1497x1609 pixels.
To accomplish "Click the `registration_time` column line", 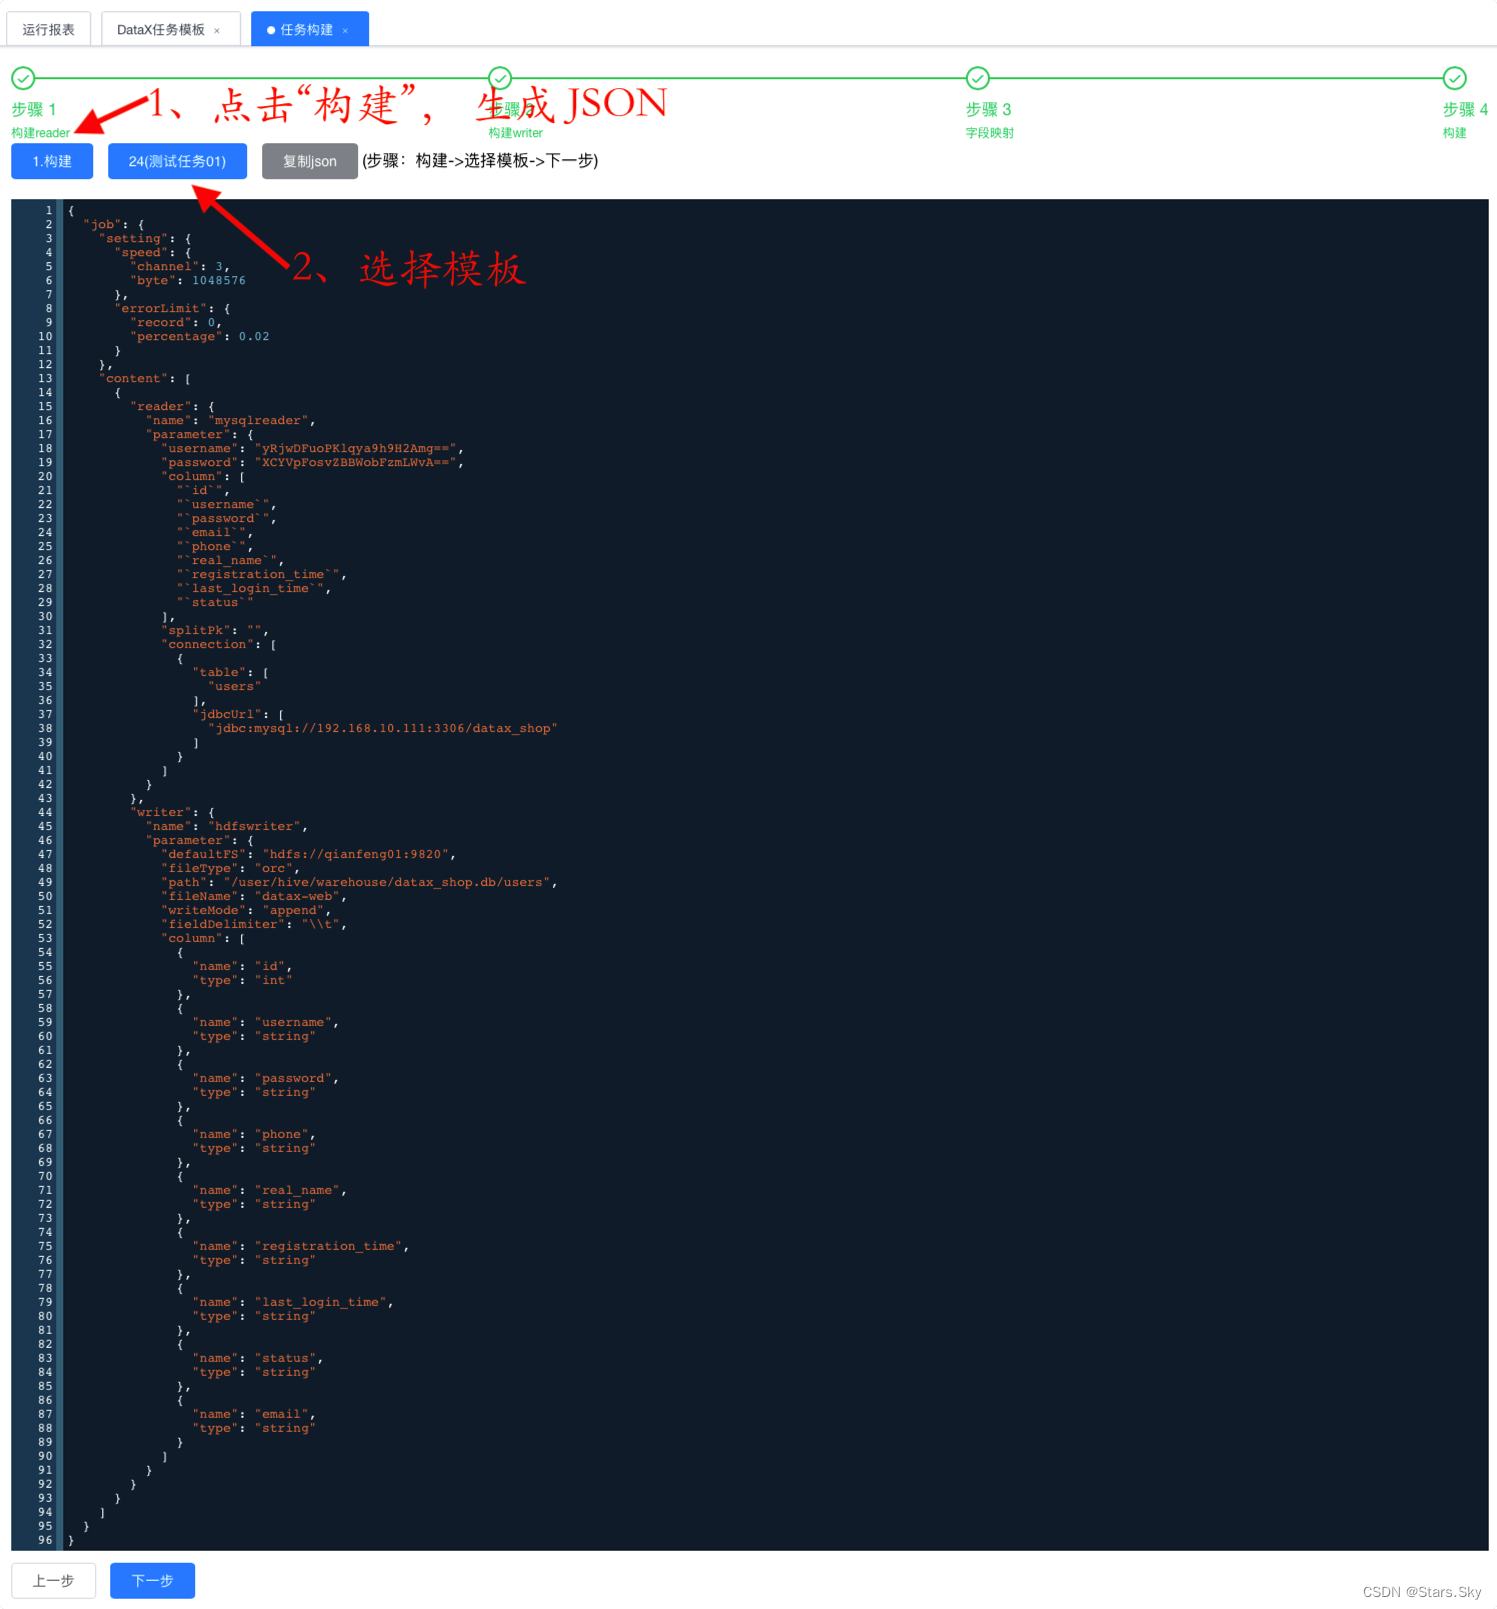I will [261, 574].
